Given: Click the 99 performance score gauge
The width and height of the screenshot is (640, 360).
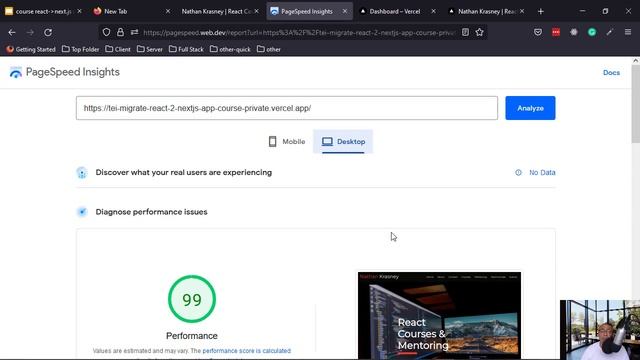Looking at the screenshot, I should (192, 299).
